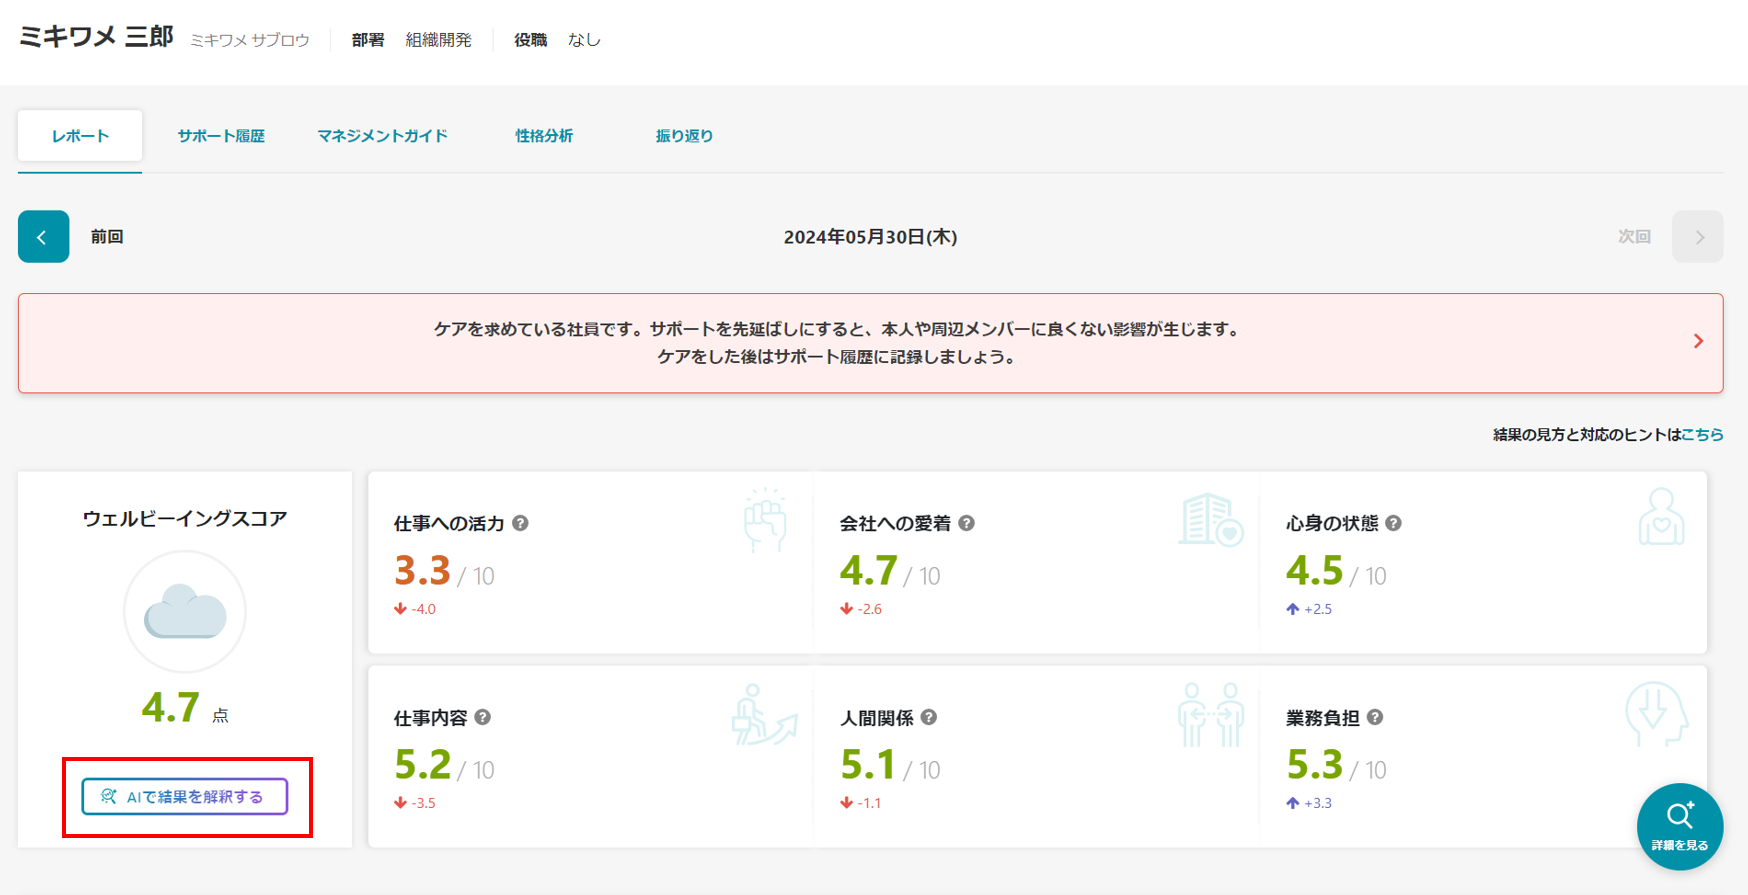Switch to the サポート履歴 tab
The image size is (1748, 895).
pos(221,136)
